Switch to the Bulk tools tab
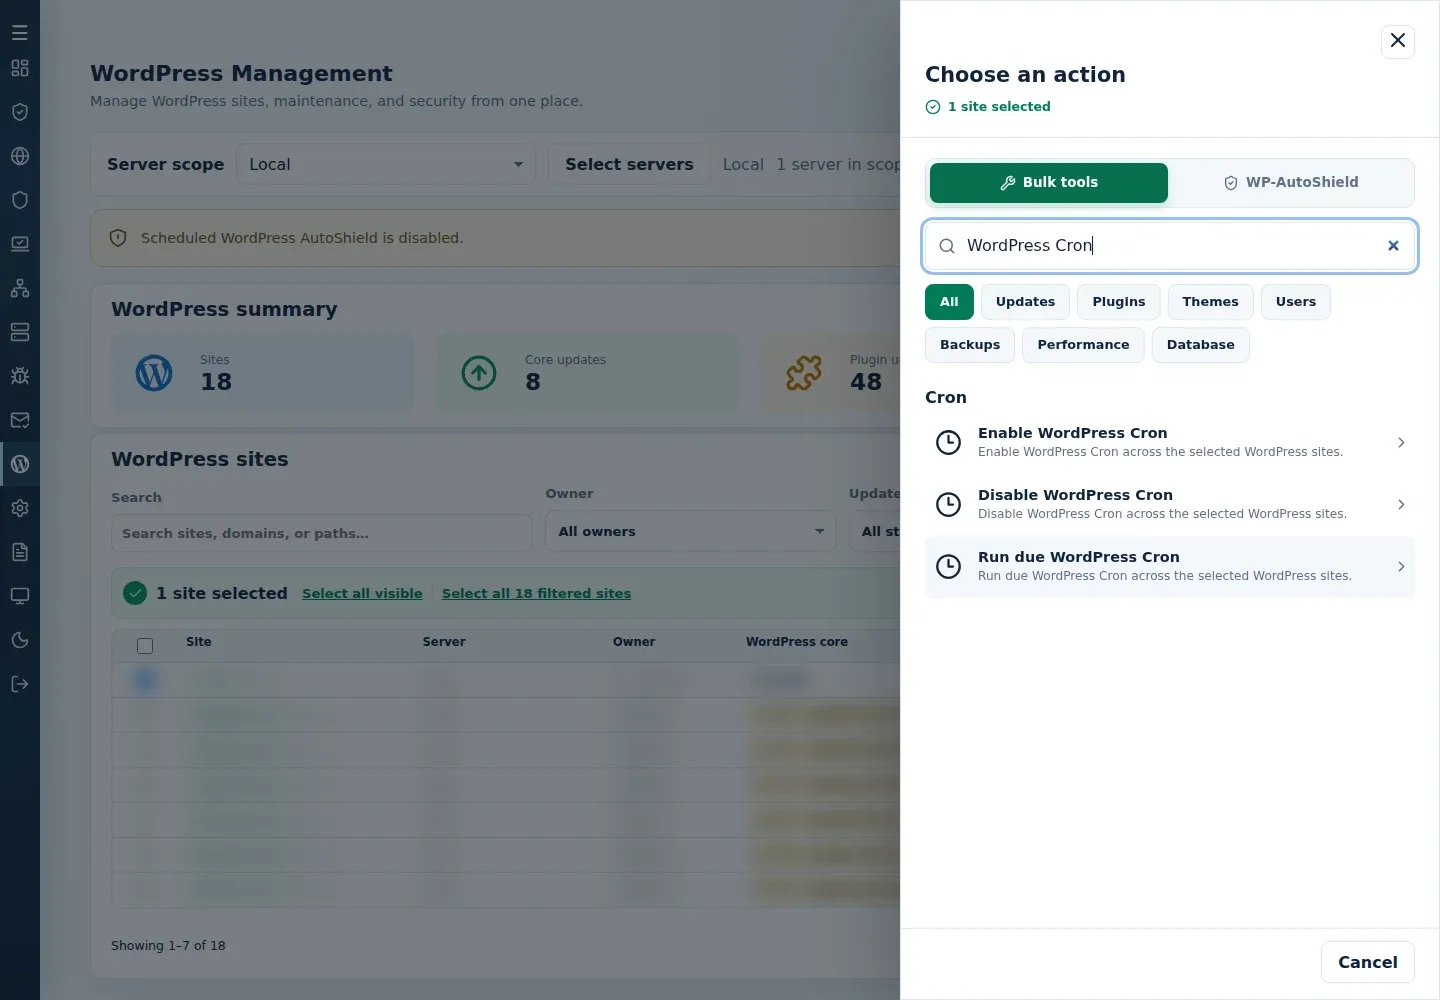Image resolution: width=1440 pixels, height=1000 pixels. pos(1049,183)
